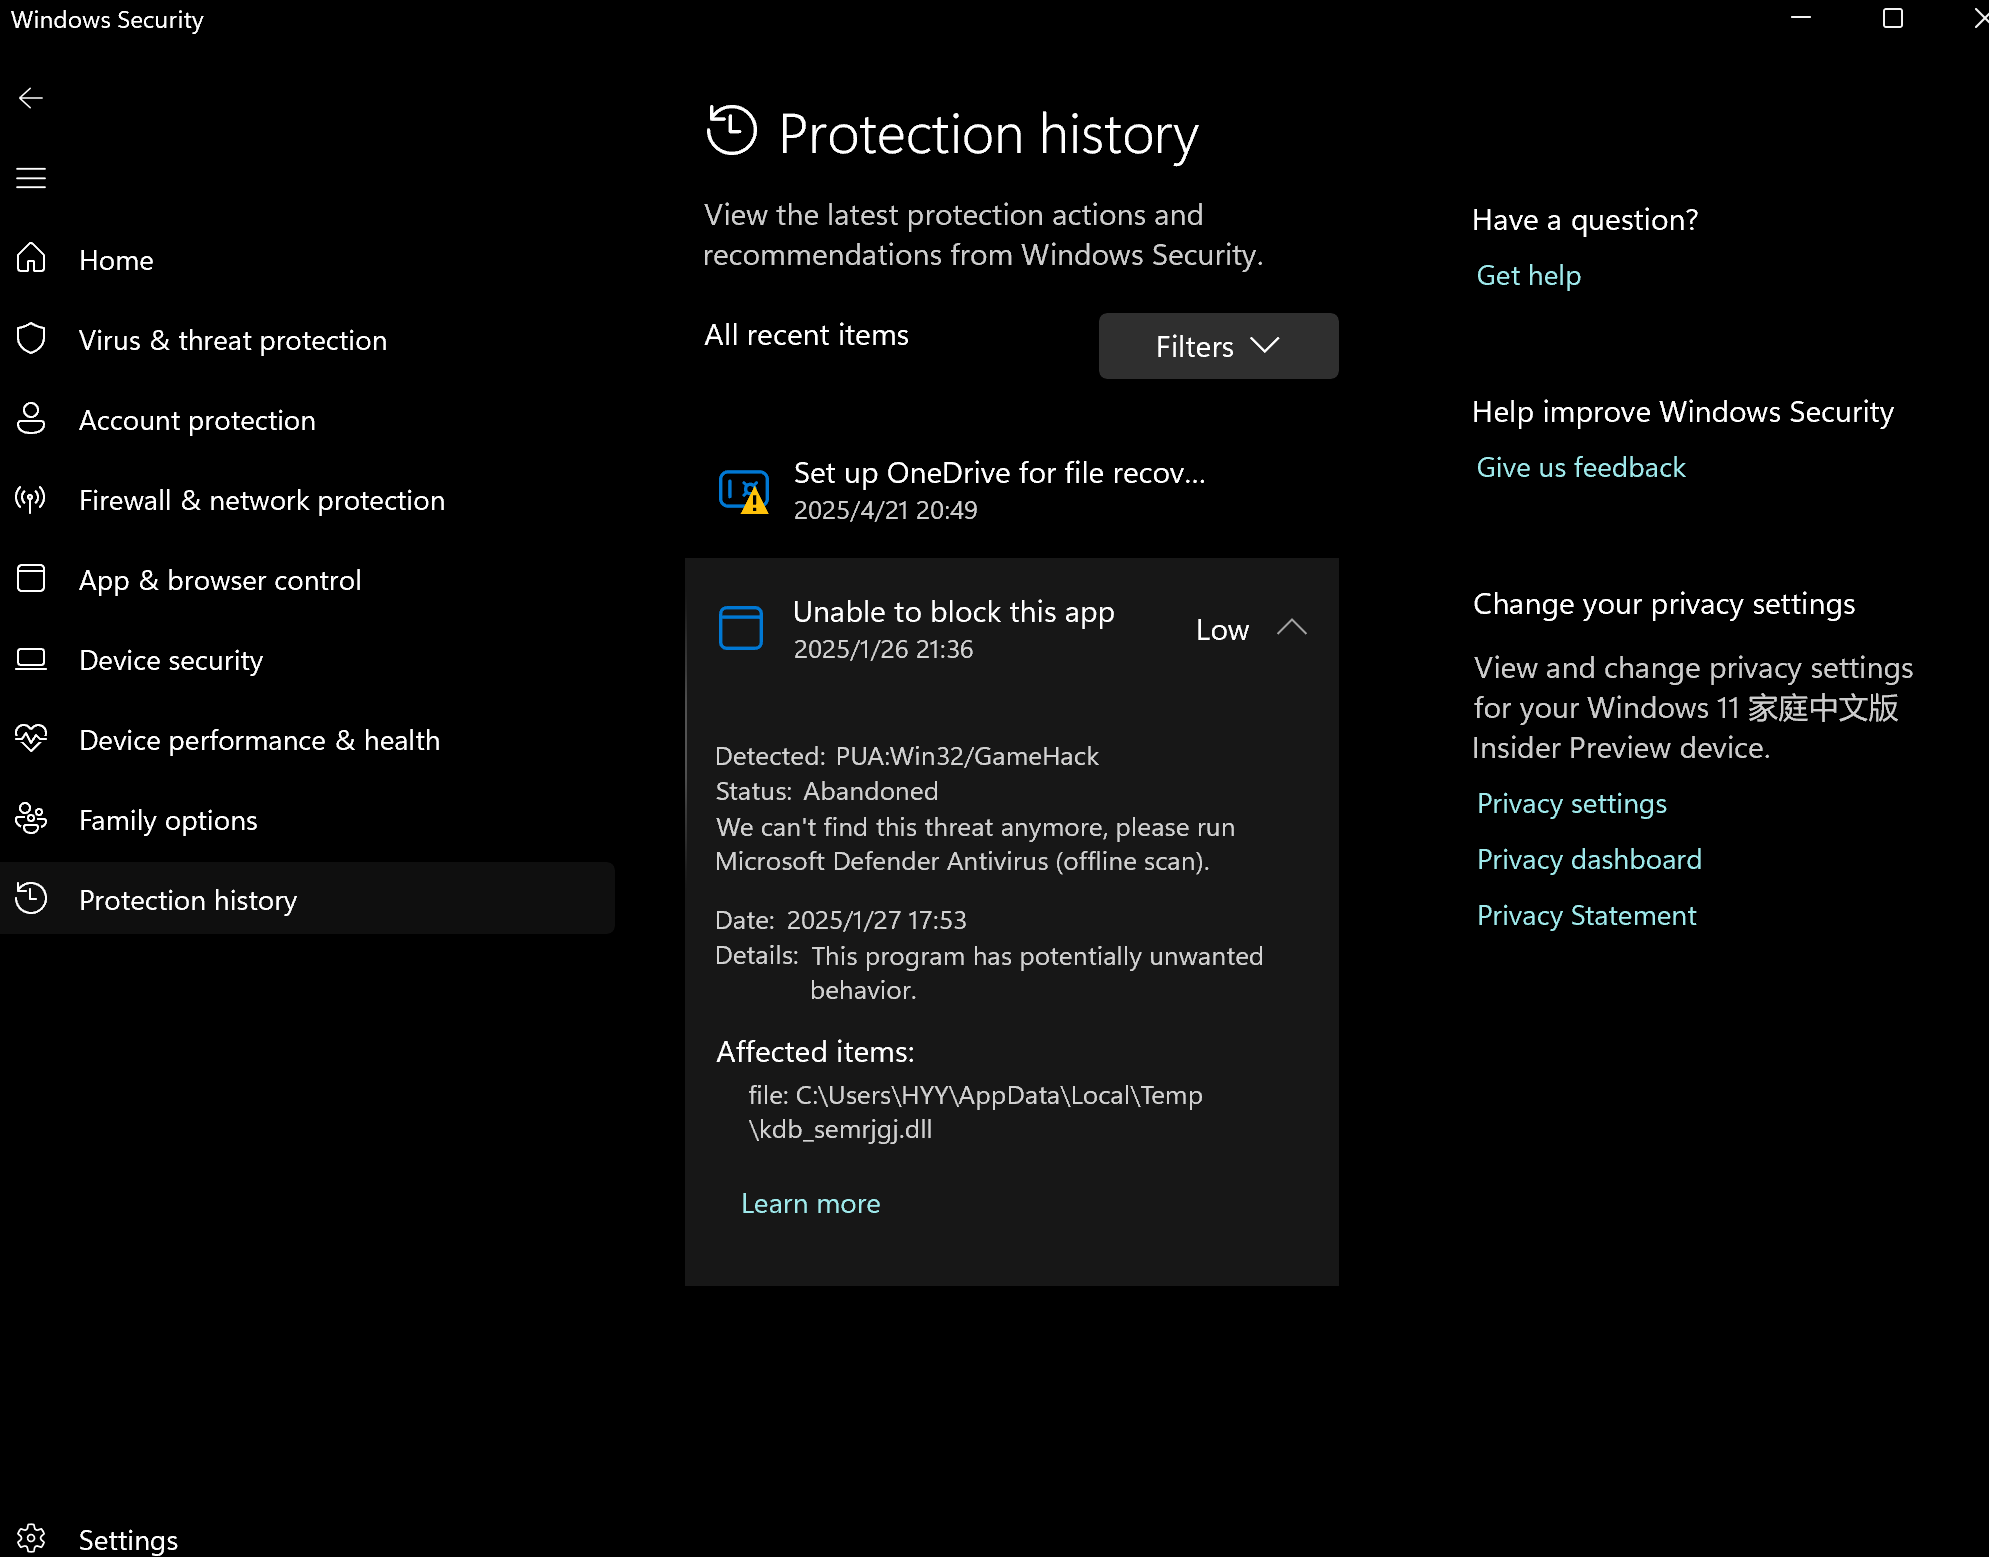Open App & browser control
Image resolution: width=1989 pixels, height=1557 pixels.
pyautogui.click(x=220, y=580)
